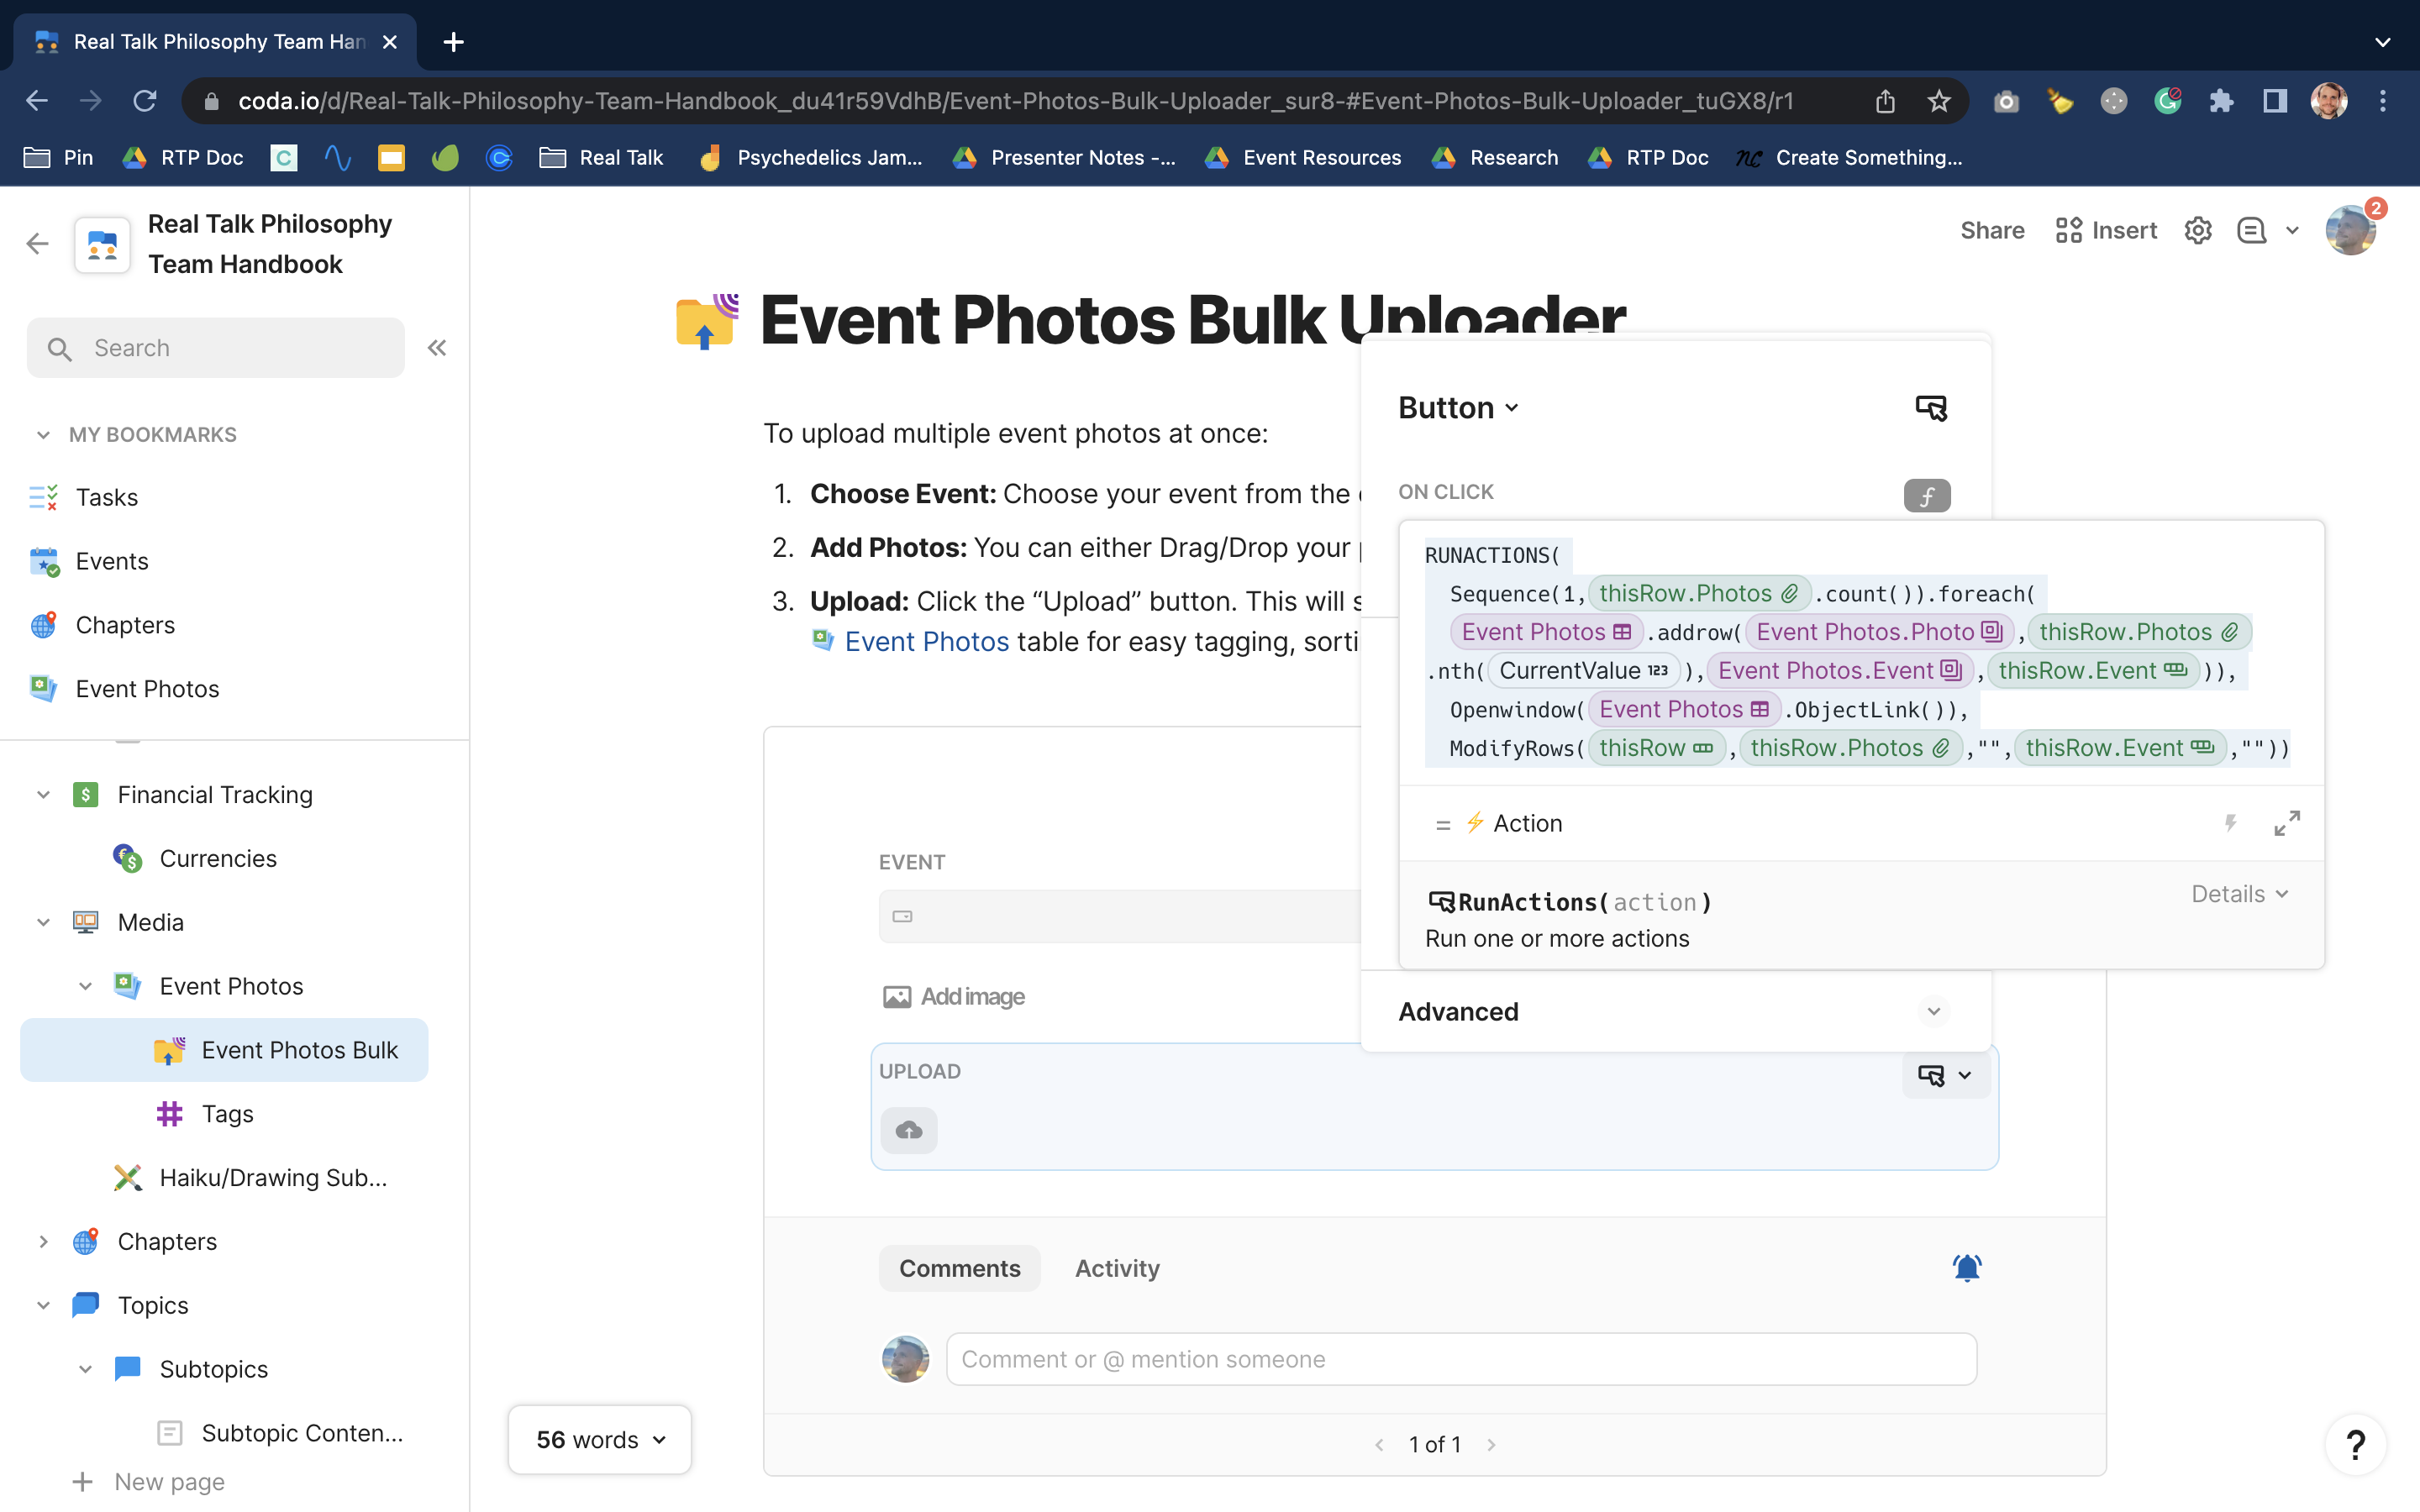This screenshot has width=2420, height=1512.
Task: Click the notification bell in comments
Action: (1966, 1268)
